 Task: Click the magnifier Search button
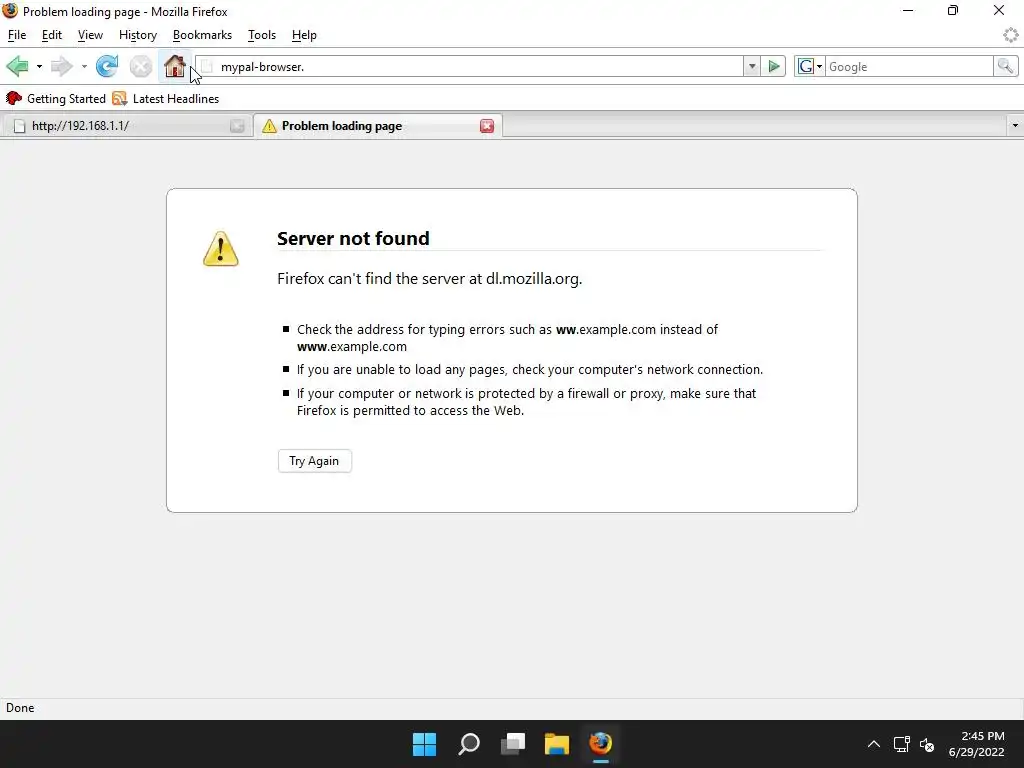1005,66
